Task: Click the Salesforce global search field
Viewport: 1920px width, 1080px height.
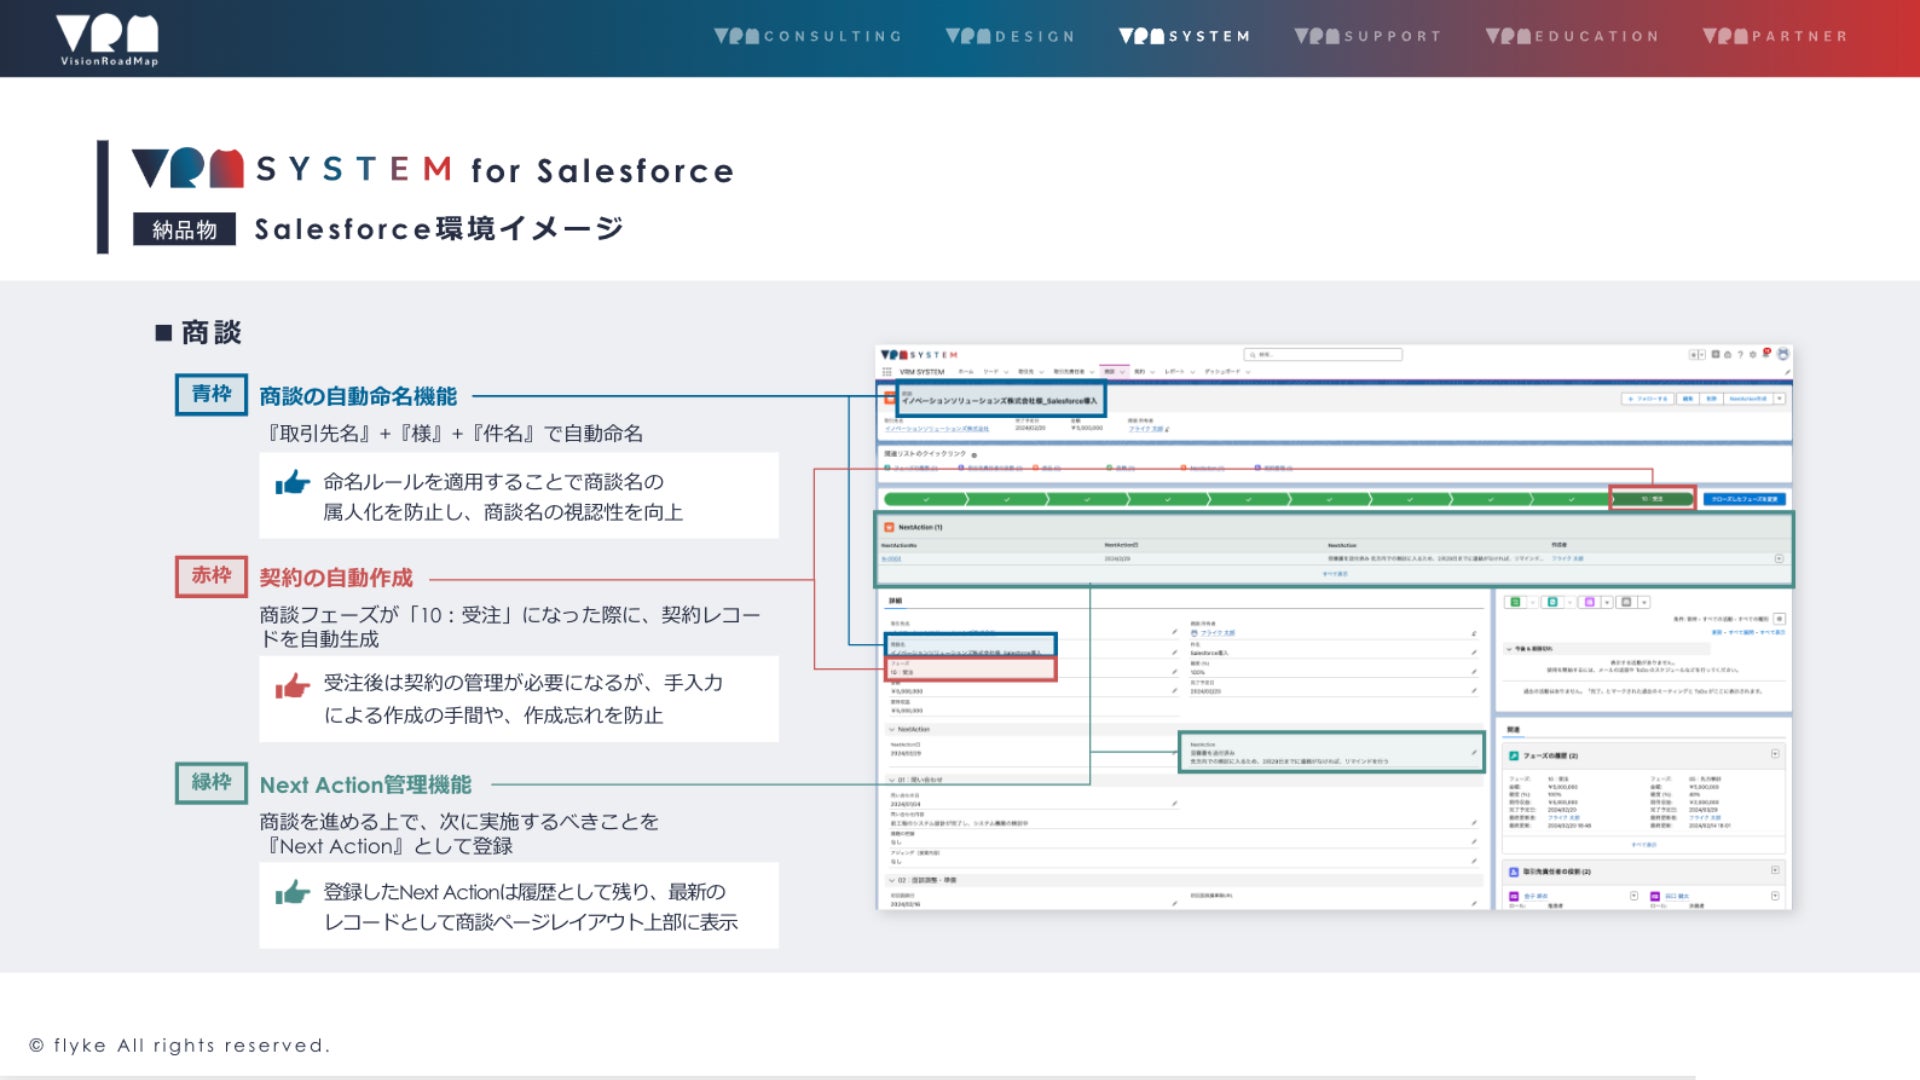Action: click(1323, 354)
